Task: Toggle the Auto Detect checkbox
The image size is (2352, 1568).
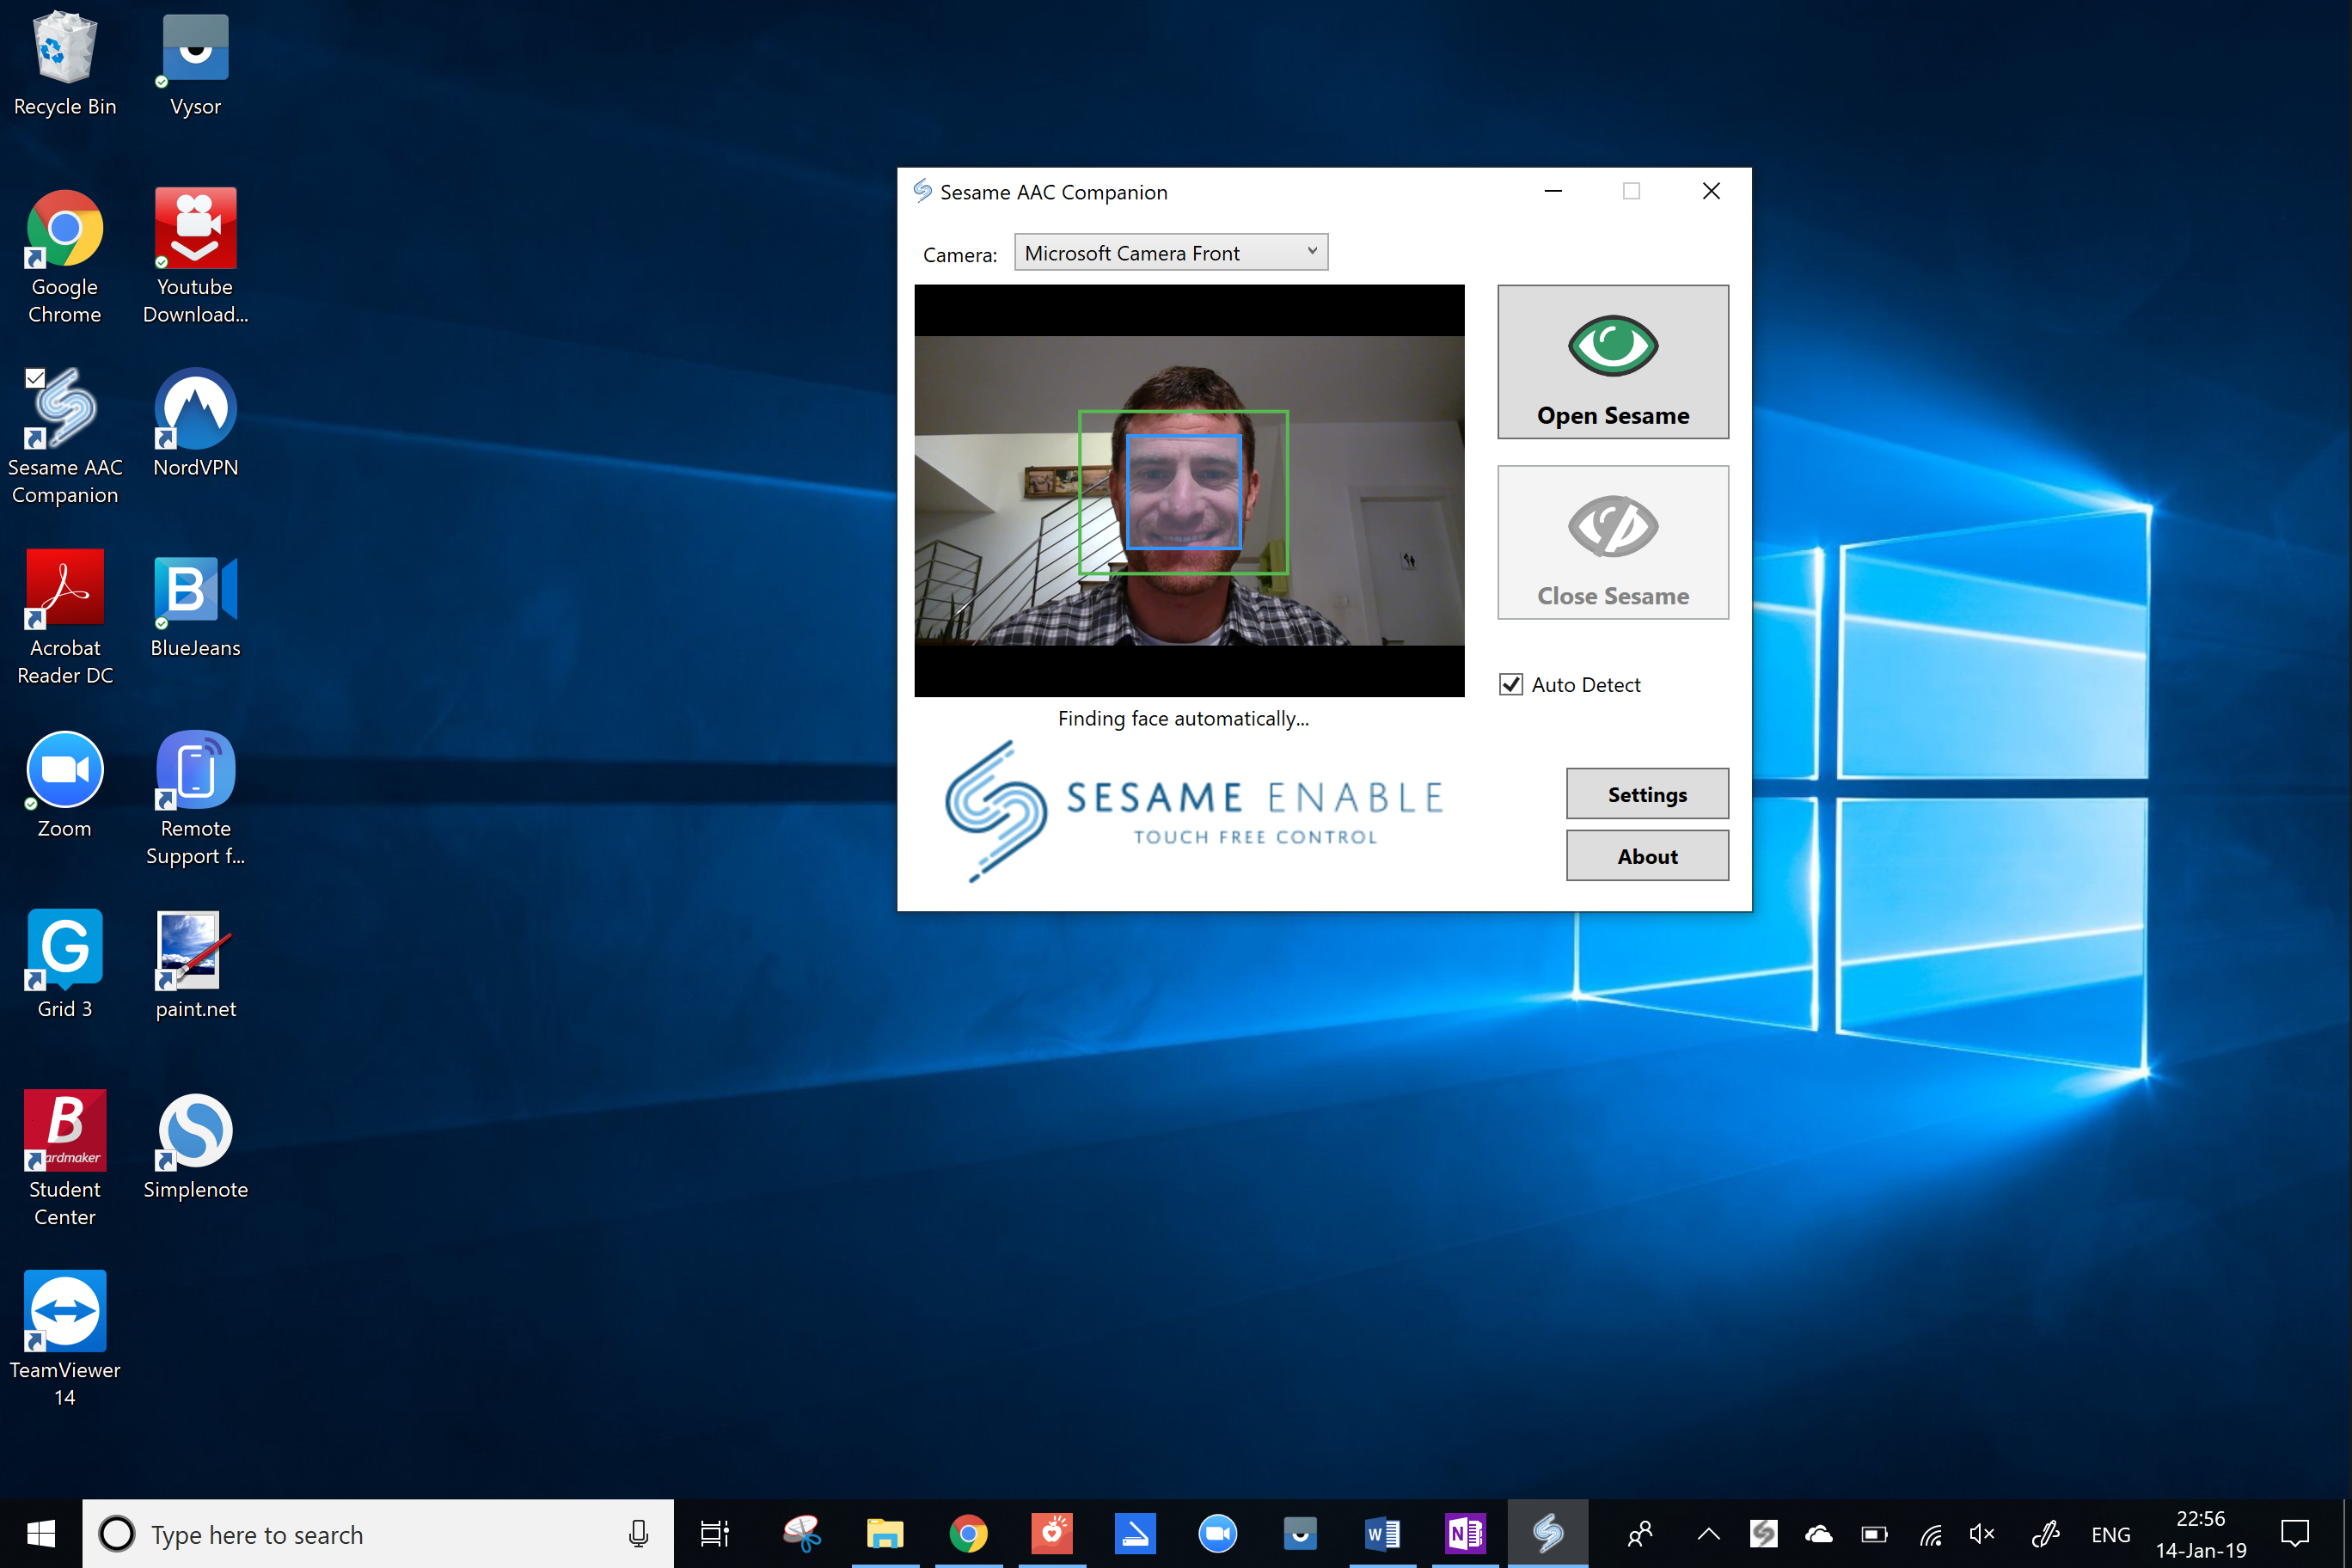Action: [1510, 684]
